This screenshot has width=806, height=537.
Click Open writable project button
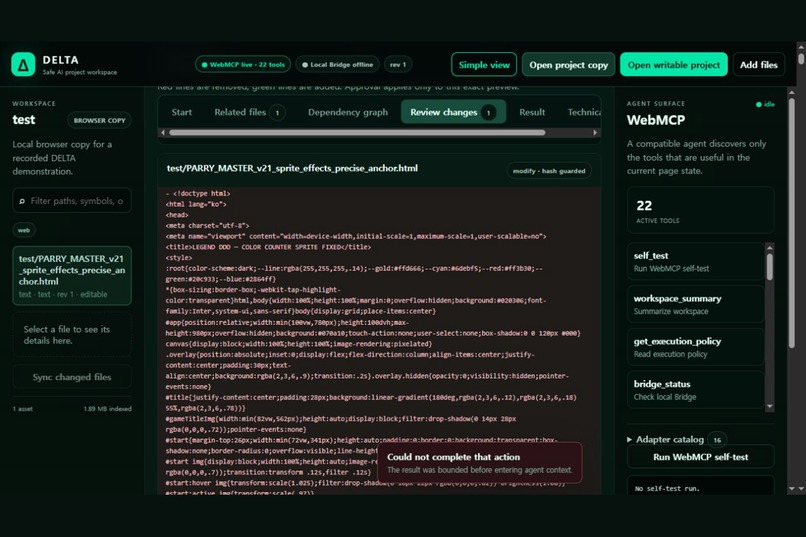(x=673, y=64)
